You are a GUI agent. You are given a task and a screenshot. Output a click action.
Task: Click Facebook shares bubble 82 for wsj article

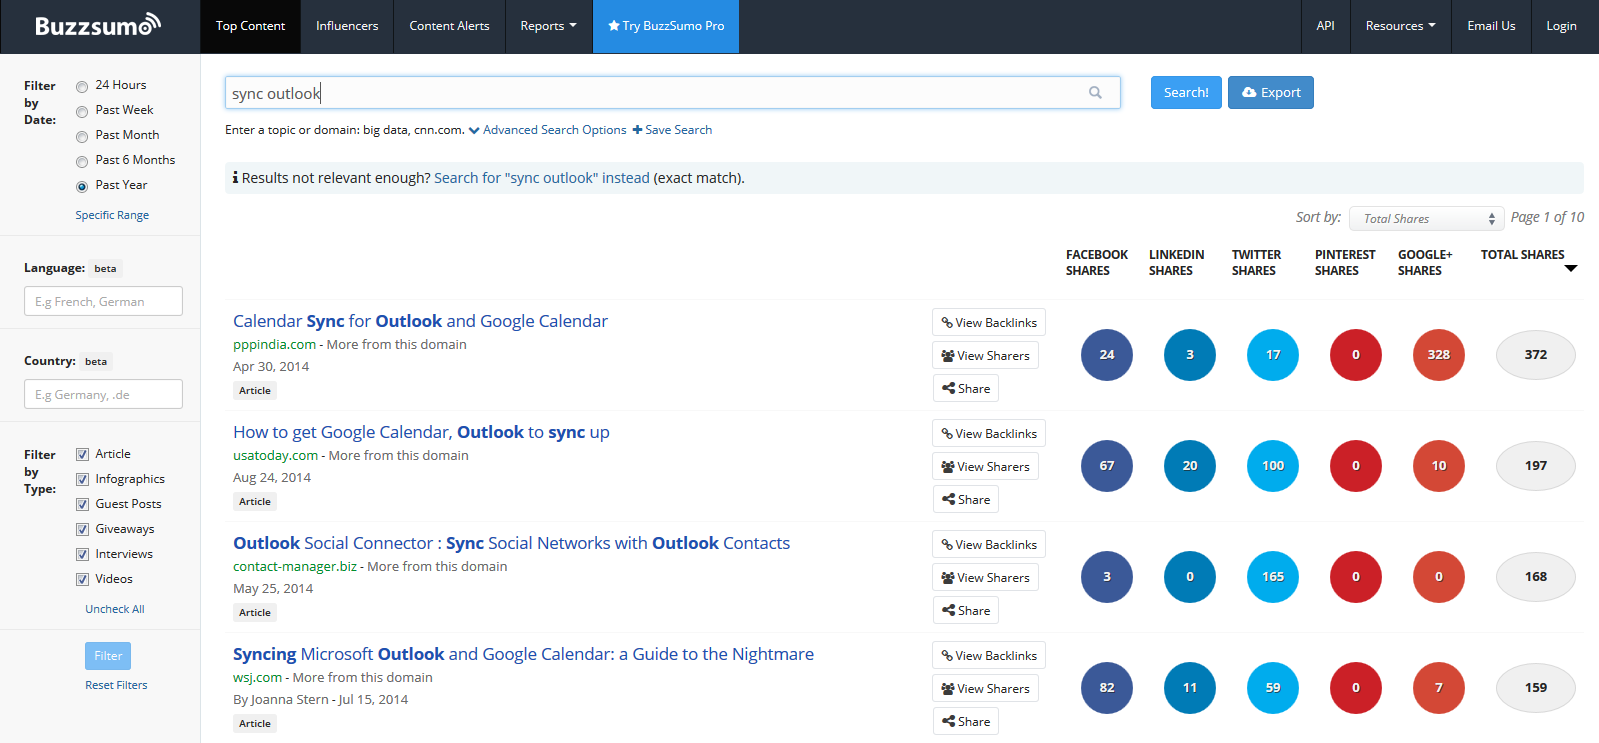tap(1107, 688)
